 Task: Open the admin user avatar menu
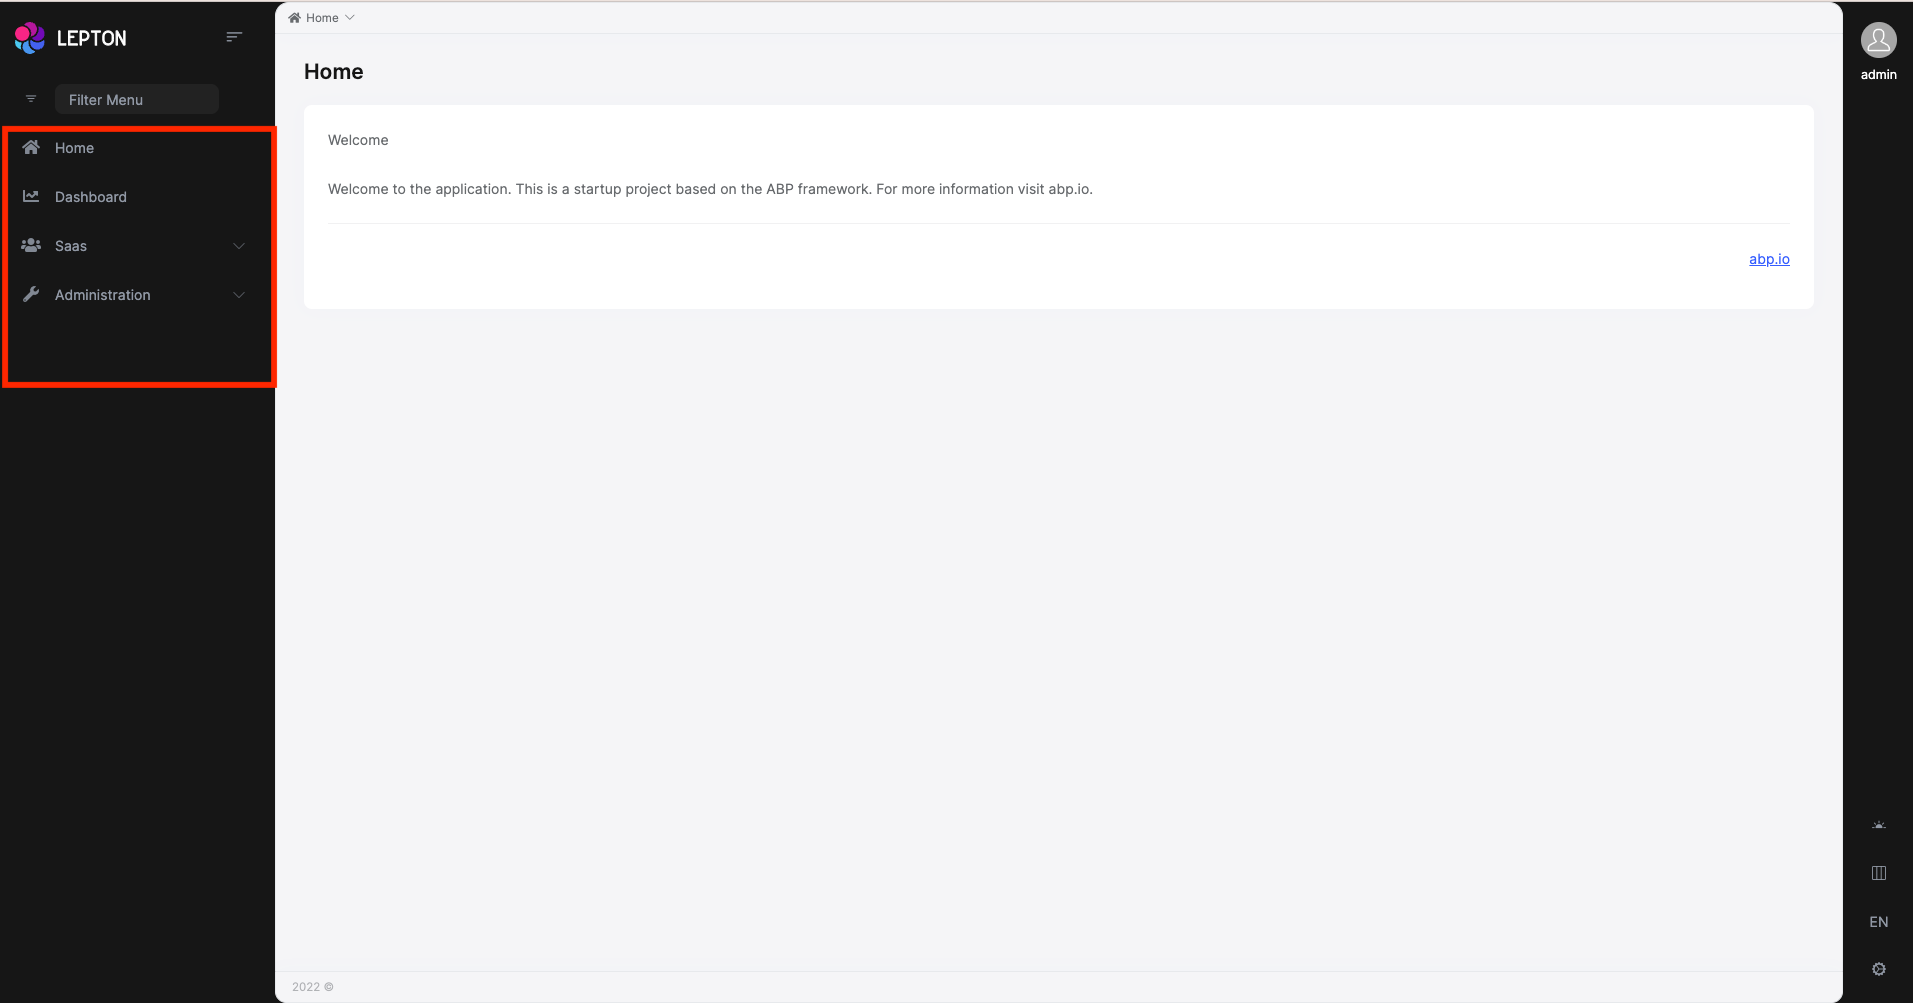pos(1879,40)
